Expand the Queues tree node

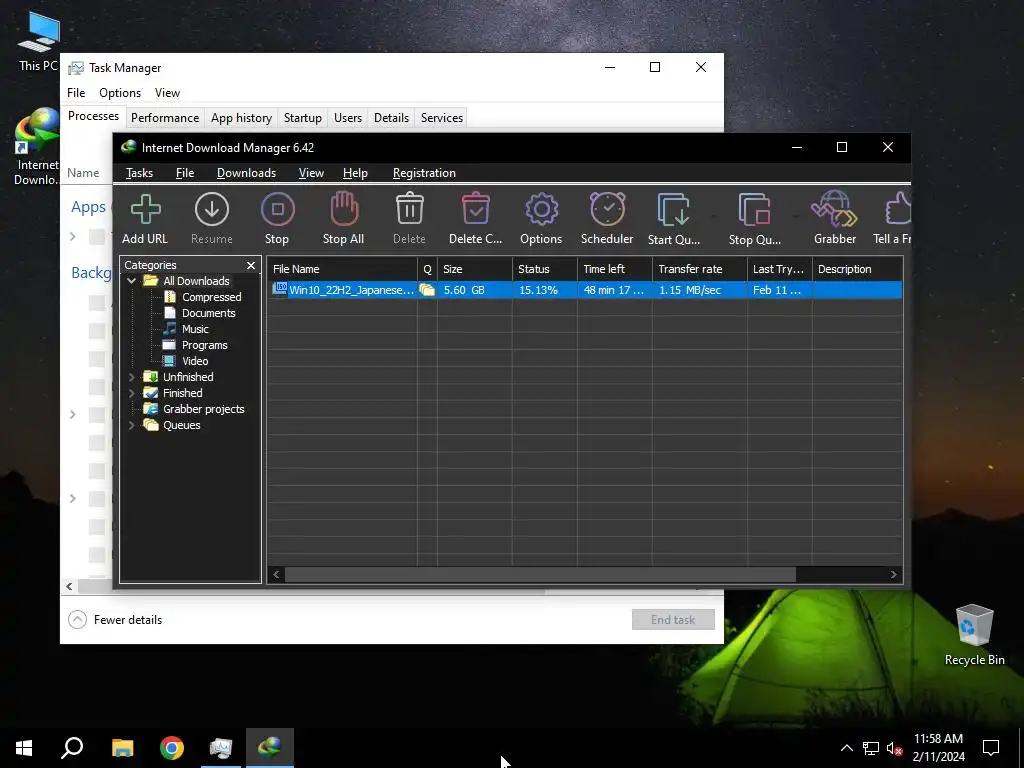[x=131, y=425]
